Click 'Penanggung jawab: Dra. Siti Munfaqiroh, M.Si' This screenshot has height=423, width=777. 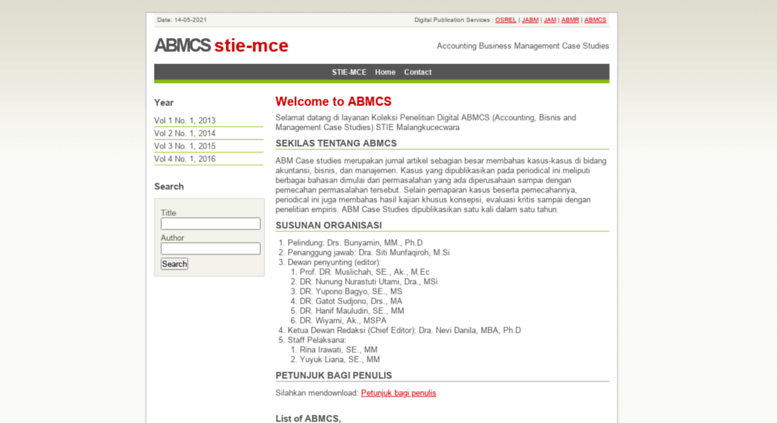[x=369, y=253]
